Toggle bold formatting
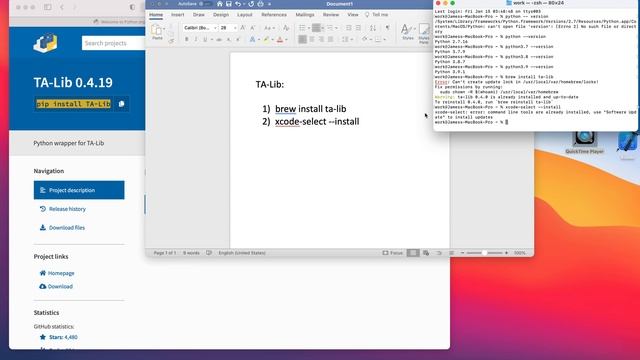The height and width of the screenshot is (360, 640). click(x=187, y=40)
